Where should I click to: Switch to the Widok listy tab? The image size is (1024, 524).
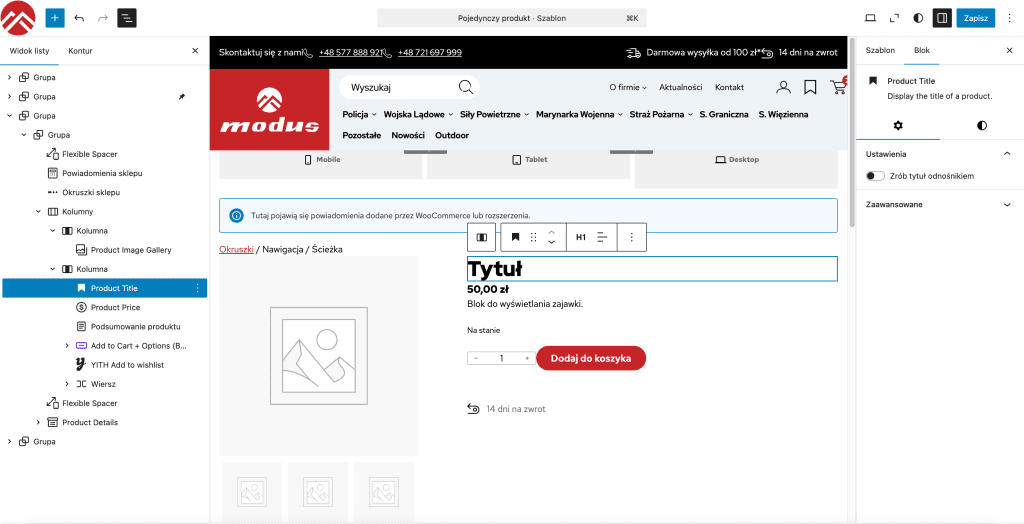(29, 50)
